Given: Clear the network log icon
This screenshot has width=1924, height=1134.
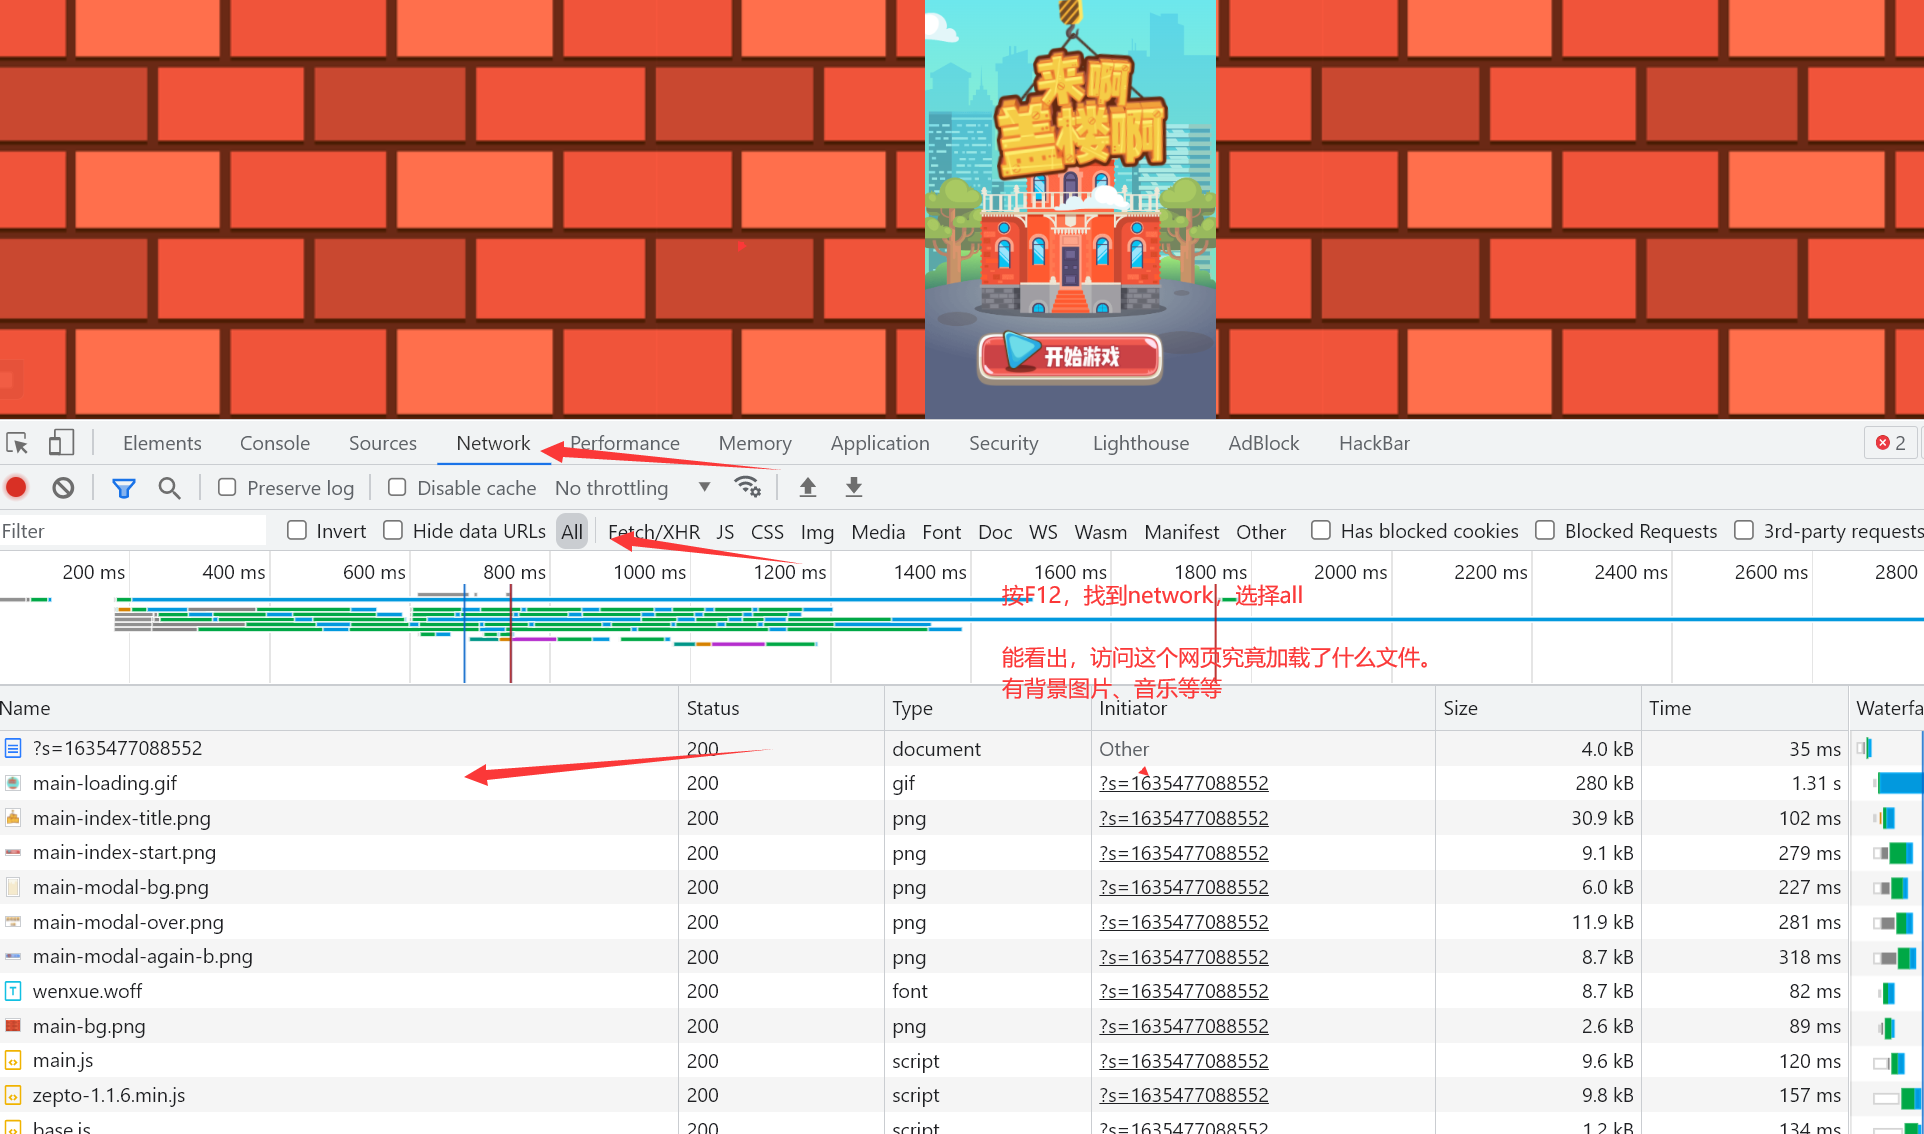Looking at the screenshot, I should [63, 488].
